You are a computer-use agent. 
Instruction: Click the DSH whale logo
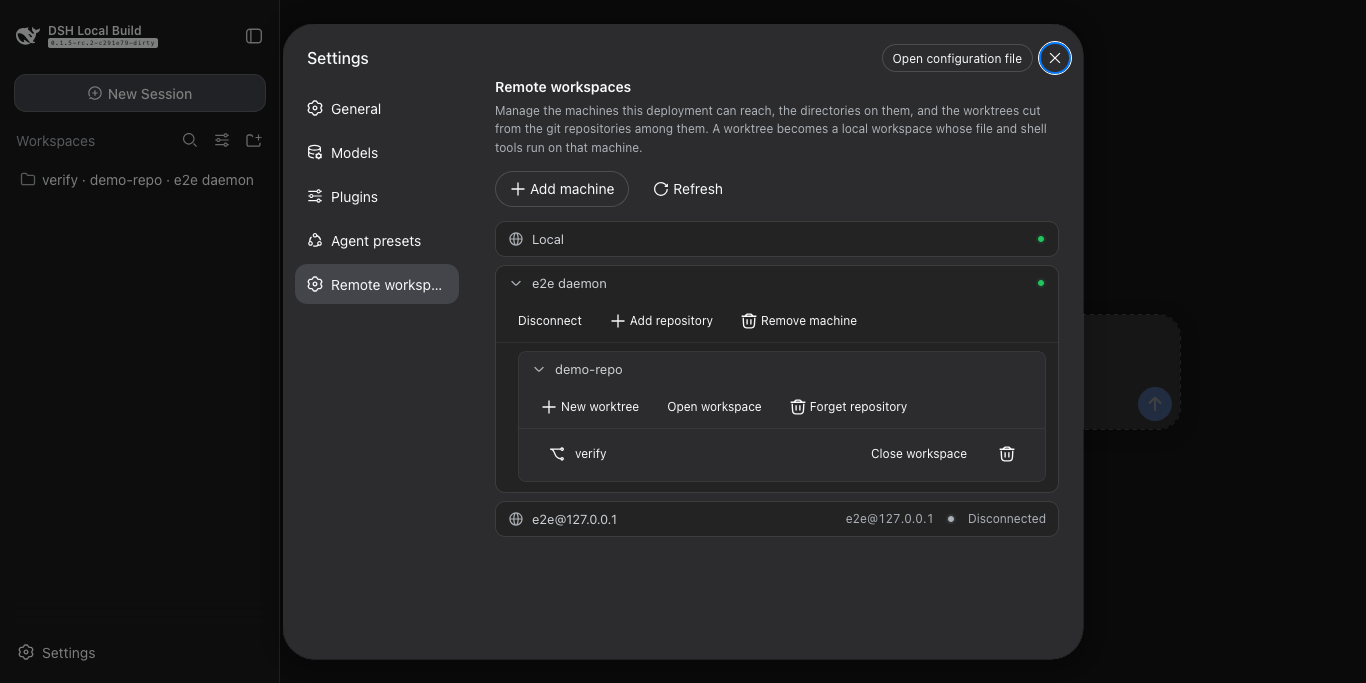pyautogui.click(x=28, y=36)
